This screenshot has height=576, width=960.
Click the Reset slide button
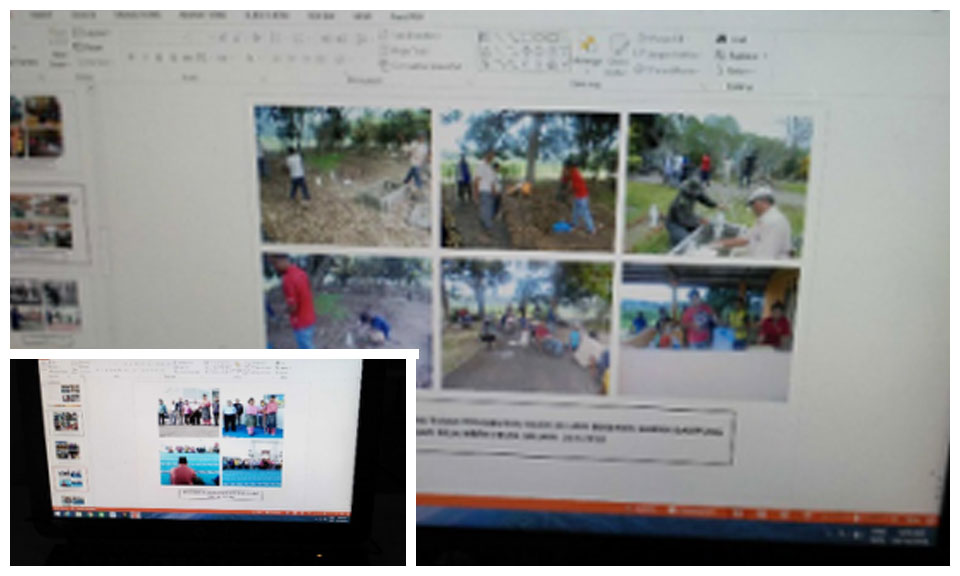pos(92,46)
